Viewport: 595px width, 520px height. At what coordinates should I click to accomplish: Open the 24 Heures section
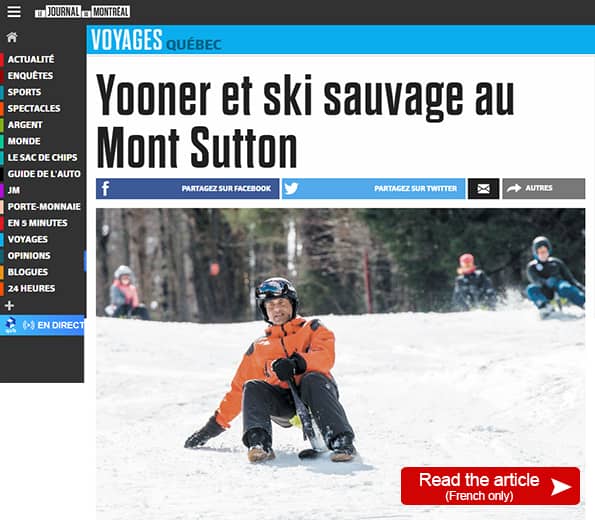coord(31,288)
